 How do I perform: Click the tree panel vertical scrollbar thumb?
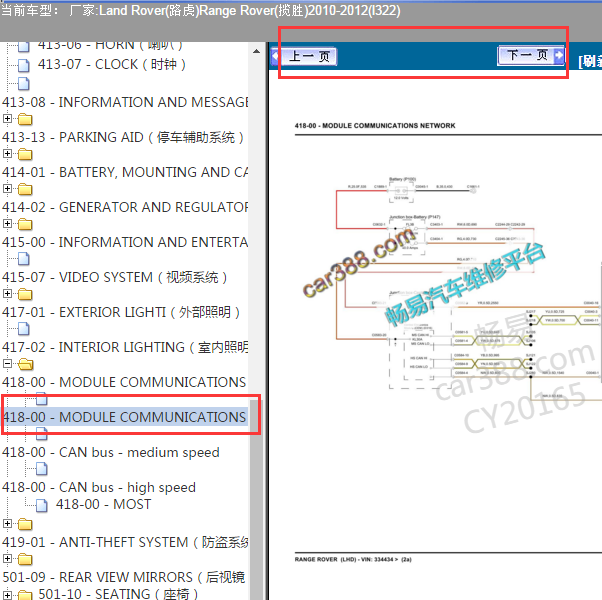pyautogui.click(x=254, y=499)
